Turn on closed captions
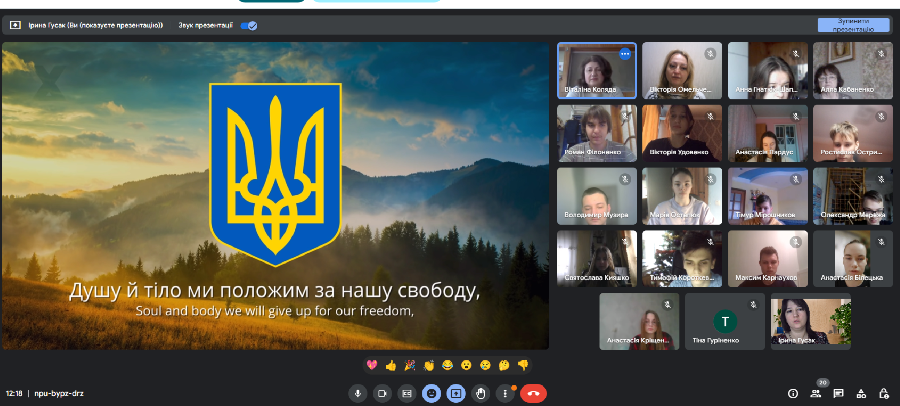This screenshot has height=406, width=900. [406, 393]
